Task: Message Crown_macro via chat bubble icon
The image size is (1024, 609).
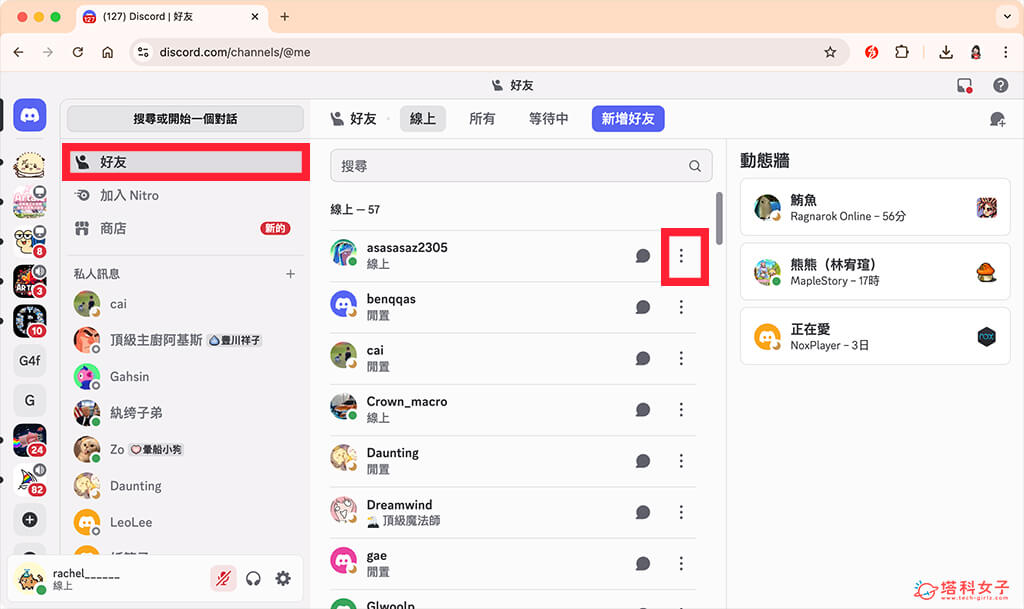Action: (643, 409)
